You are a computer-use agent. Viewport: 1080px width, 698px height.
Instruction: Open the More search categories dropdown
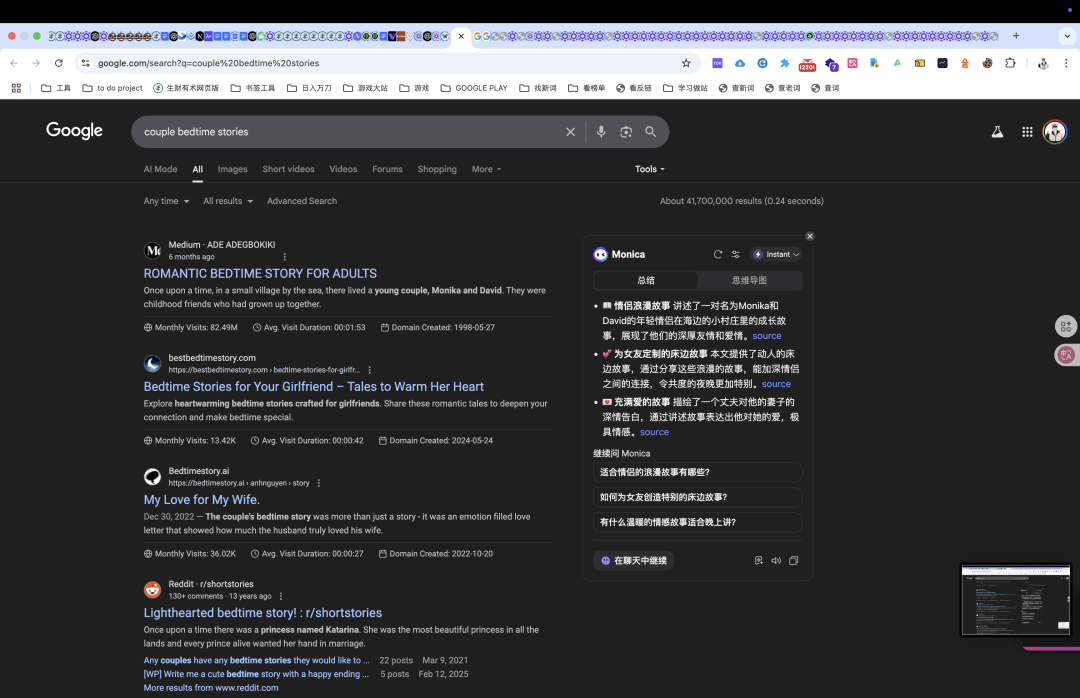486,169
